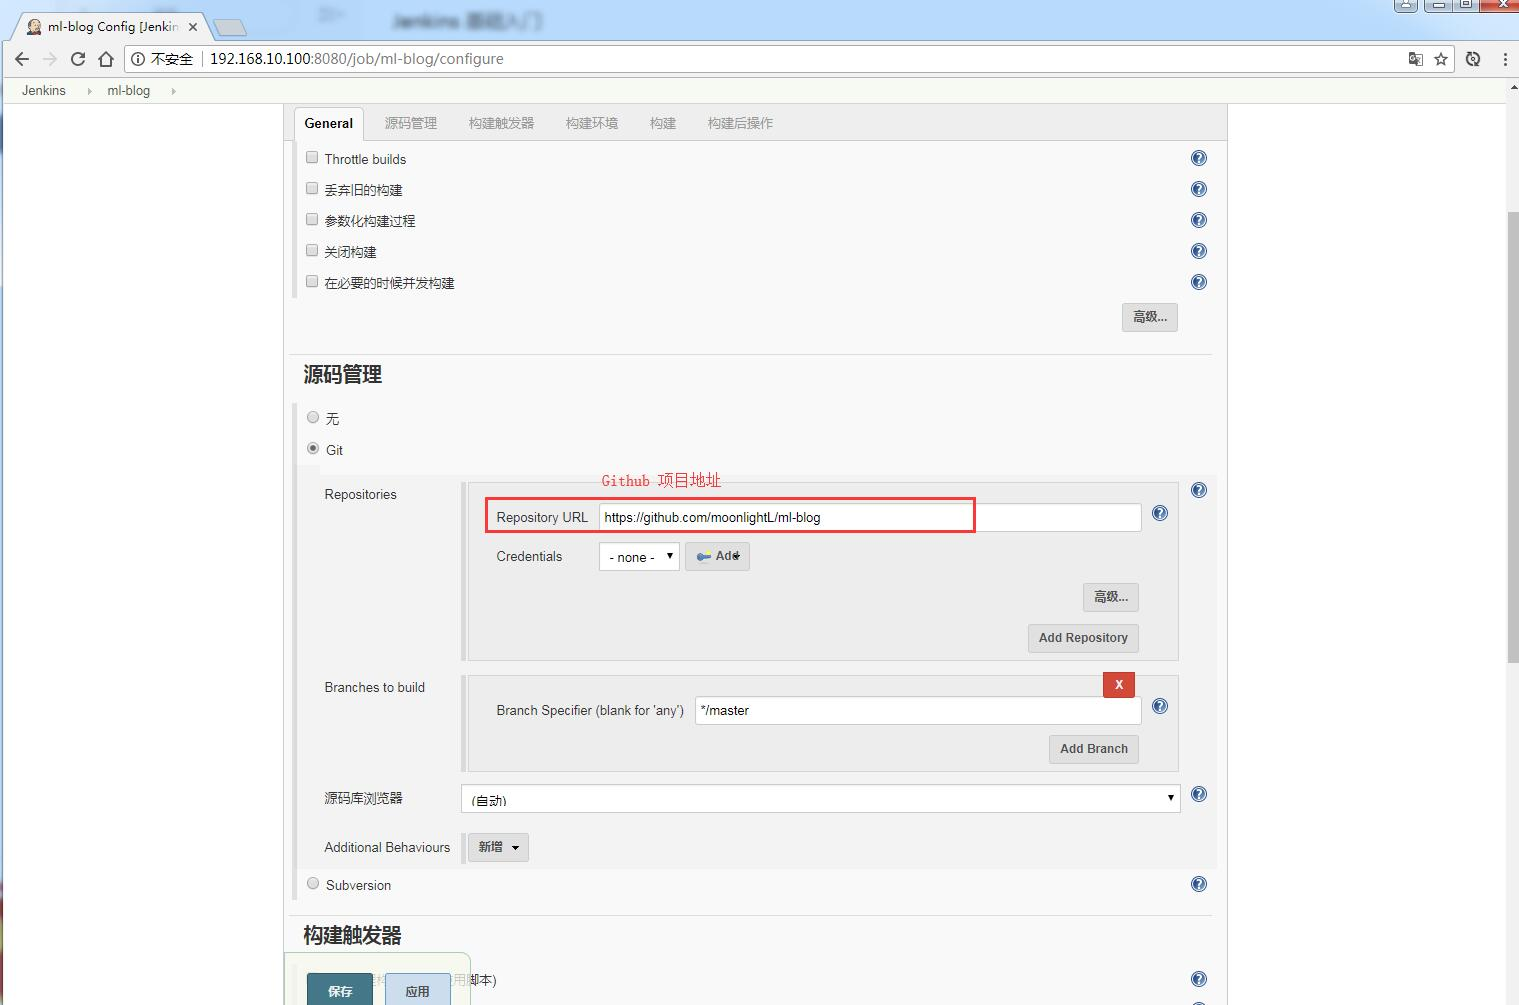Tick 参数化构建过程 checkbox
Image resolution: width=1519 pixels, height=1005 pixels.
pos(312,219)
